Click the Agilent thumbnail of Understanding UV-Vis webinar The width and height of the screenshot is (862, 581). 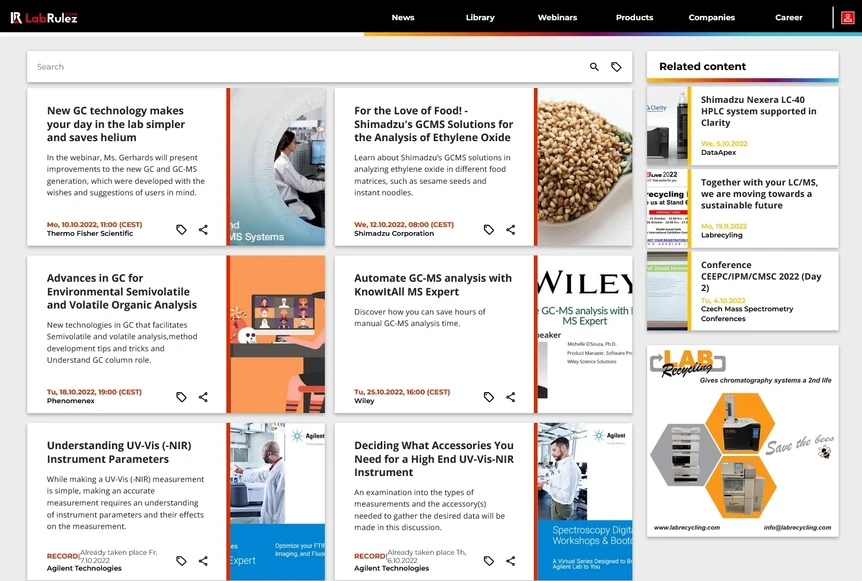click(x=278, y=501)
